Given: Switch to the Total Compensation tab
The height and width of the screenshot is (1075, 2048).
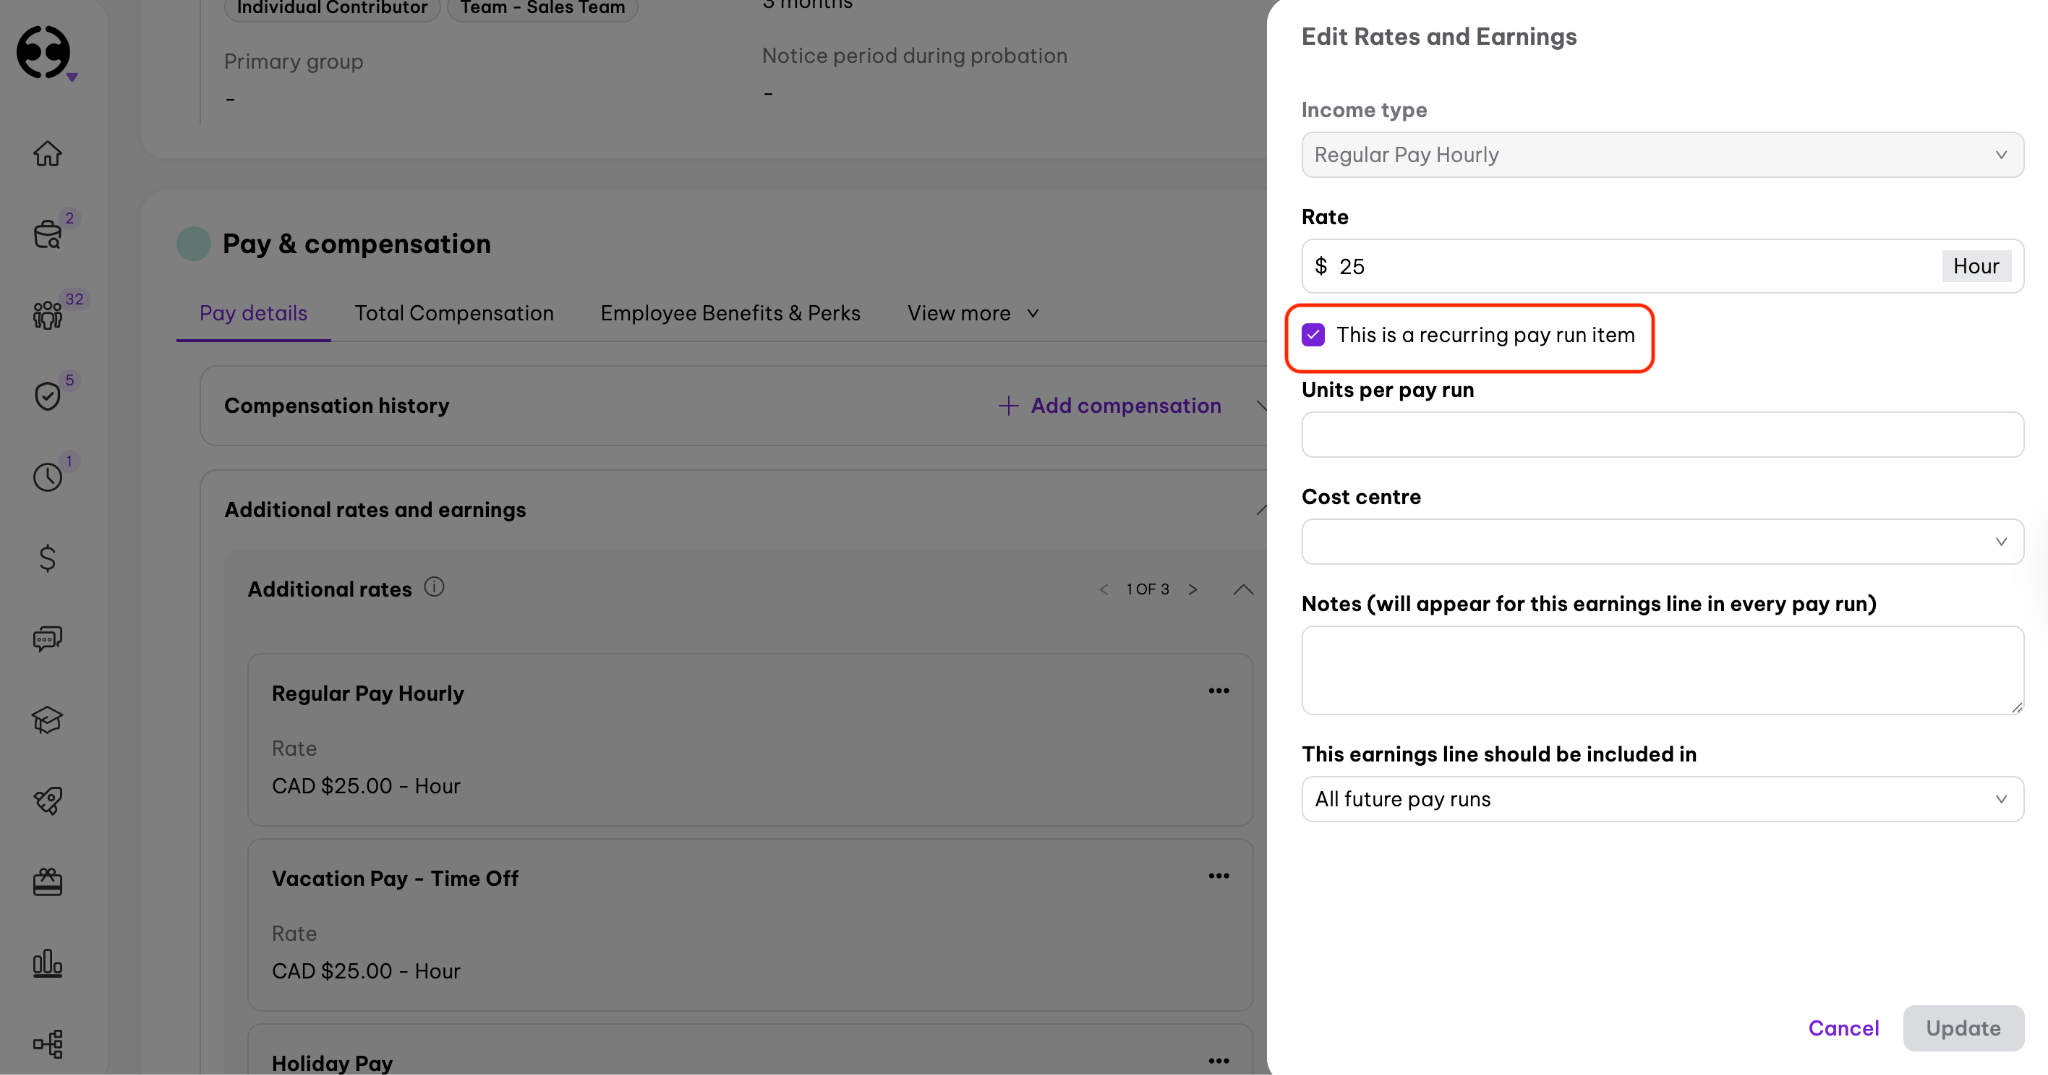Looking at the screenshot, I should click(454, 313).
